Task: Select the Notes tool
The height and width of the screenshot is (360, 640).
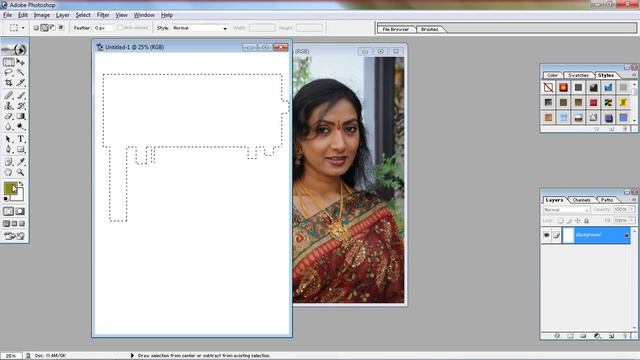Action: coord(9,162)
